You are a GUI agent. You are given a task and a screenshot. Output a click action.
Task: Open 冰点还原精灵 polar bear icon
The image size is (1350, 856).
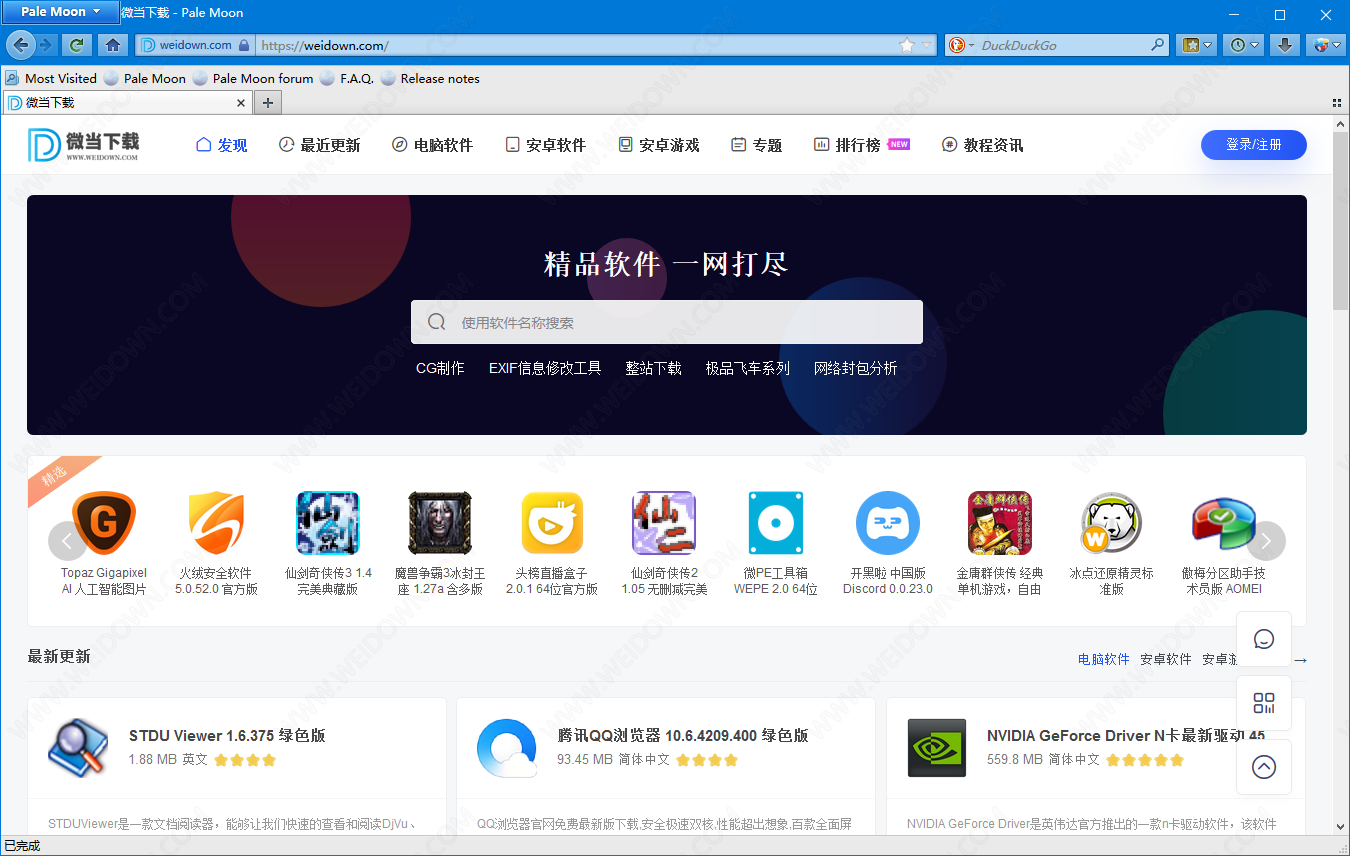click(x=1112, y=523)
